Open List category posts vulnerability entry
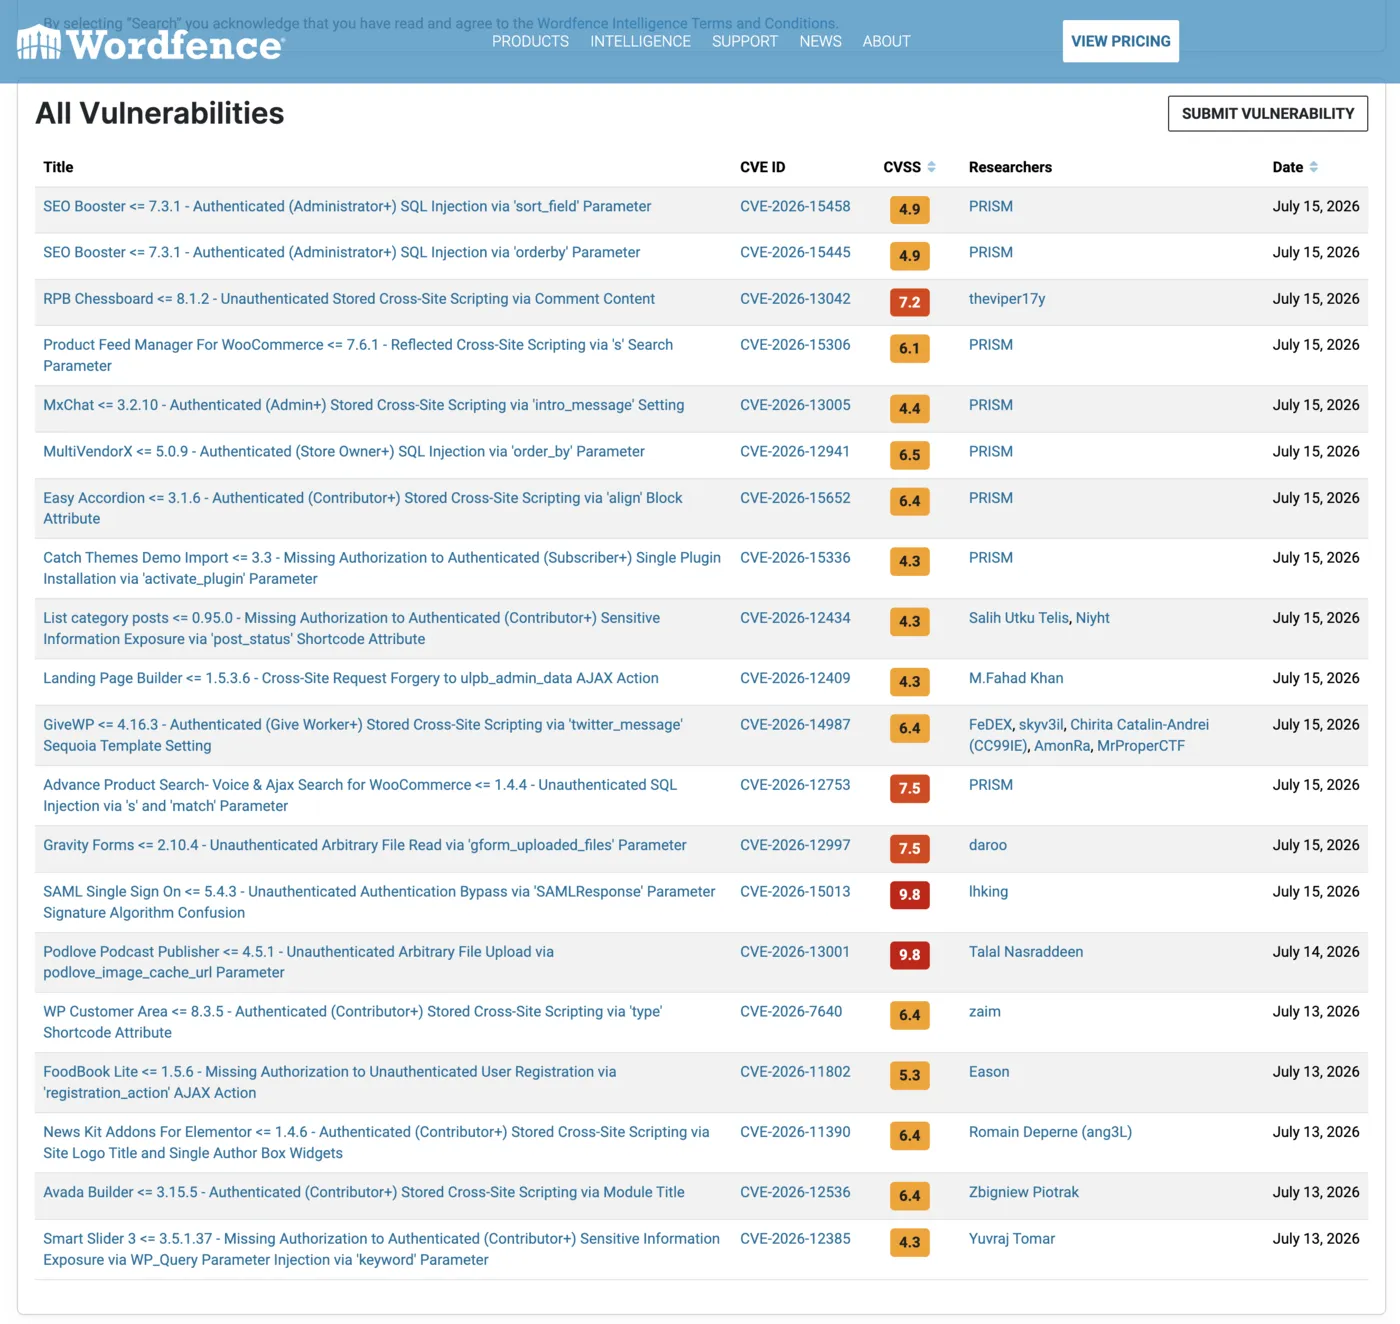 tap(351, 628)
